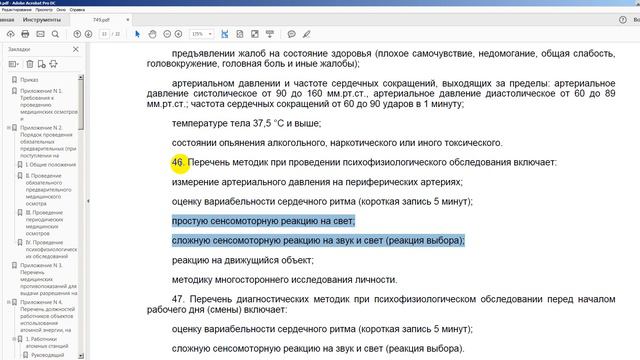This screenshot has height=360, width=640.
Task: Open the Окно menu
Action: 61,9
